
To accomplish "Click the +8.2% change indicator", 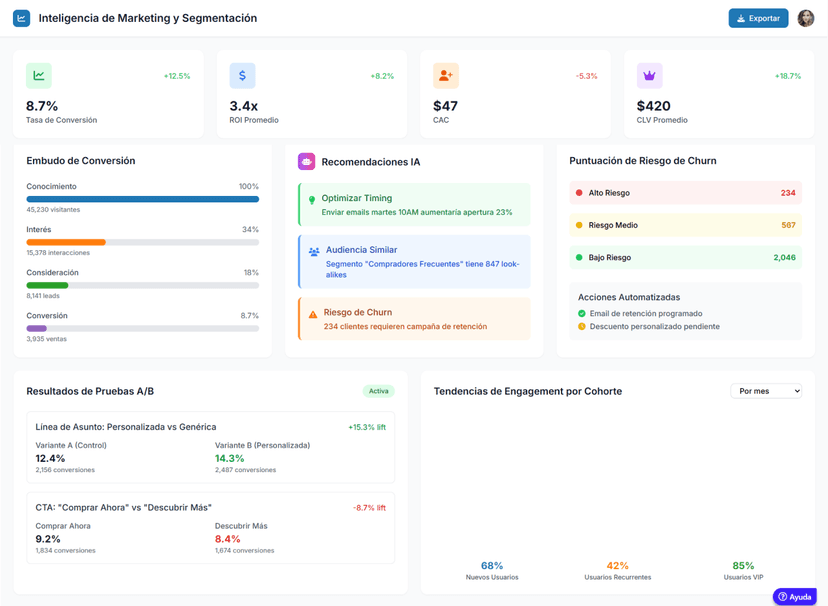I will point(382,76).
